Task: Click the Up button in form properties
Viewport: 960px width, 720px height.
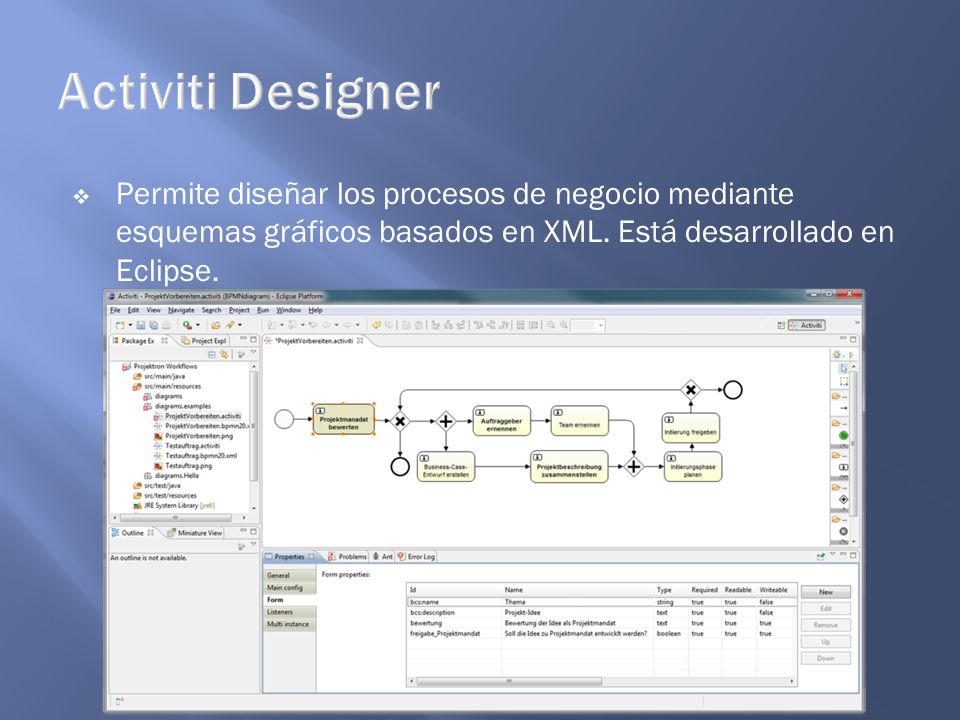Action: pyautogui.click(x=826, y=642)
